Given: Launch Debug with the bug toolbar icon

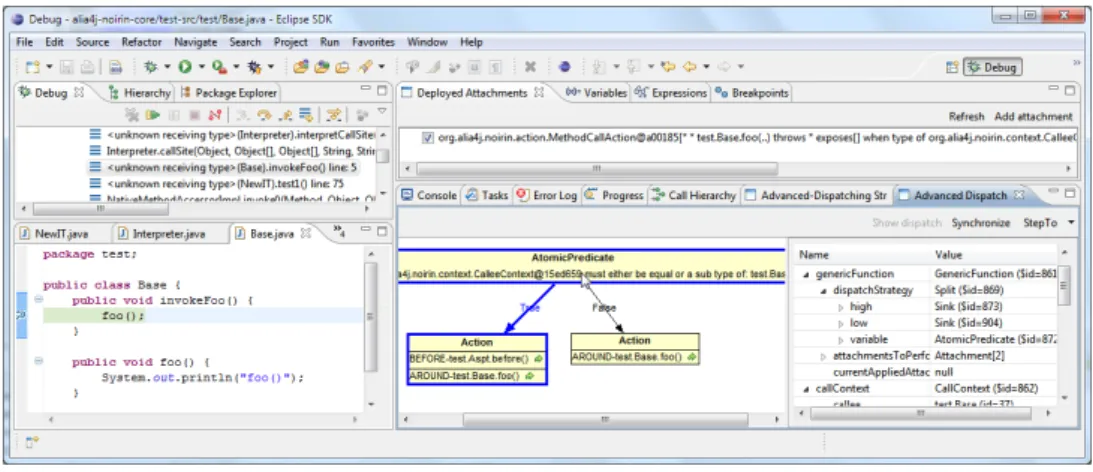Looking at the screenshot, I should (150, 67).
